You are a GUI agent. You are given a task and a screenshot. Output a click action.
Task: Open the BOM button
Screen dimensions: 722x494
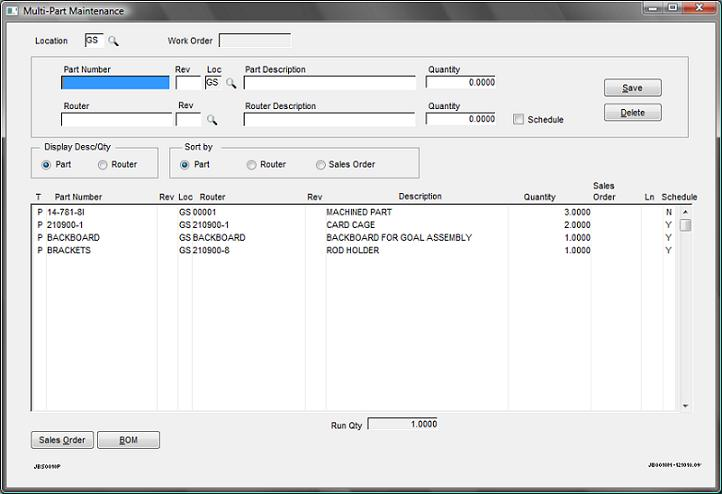[128, 440]
